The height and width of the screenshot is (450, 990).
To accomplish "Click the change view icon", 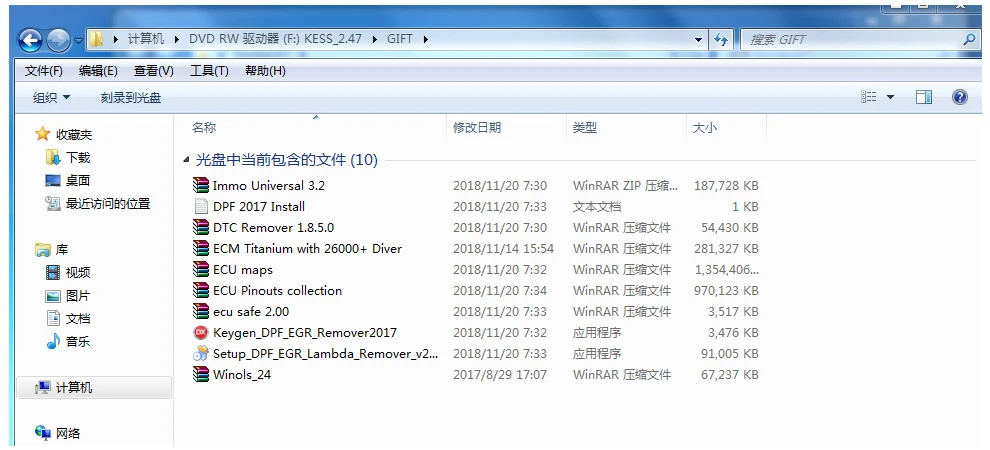I will [x=869, y=97].
